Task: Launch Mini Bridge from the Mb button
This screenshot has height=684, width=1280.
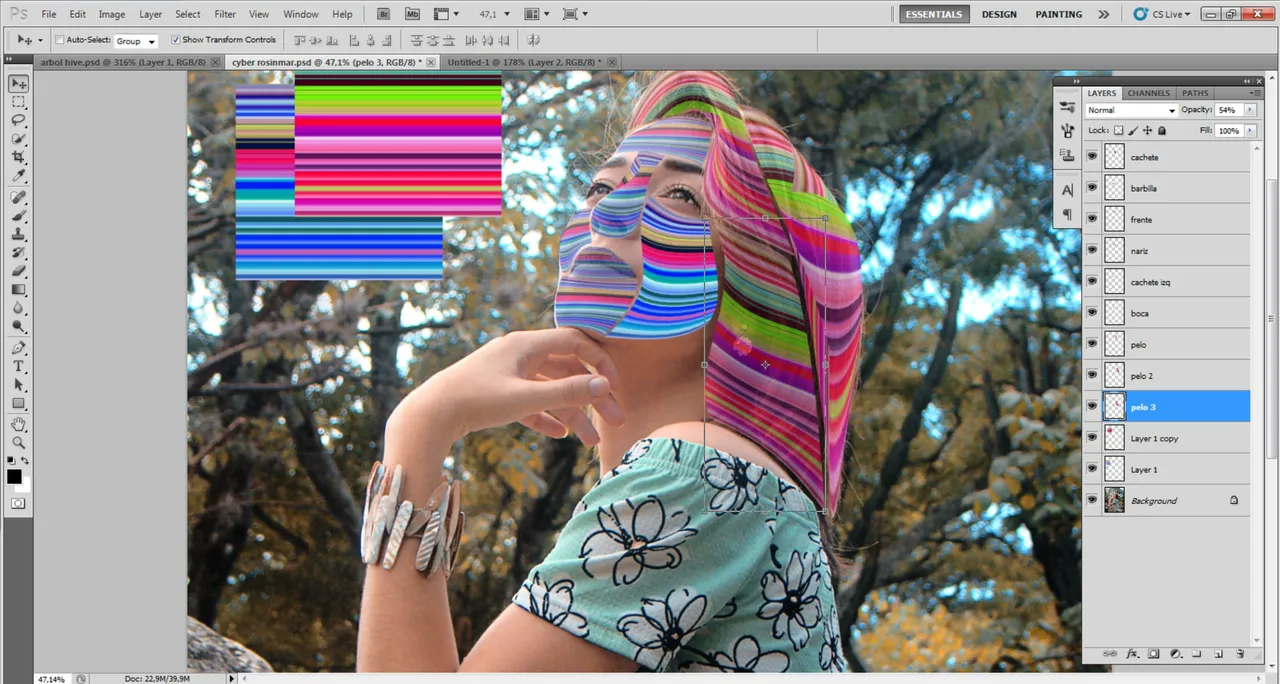Action: click(413, 14)
